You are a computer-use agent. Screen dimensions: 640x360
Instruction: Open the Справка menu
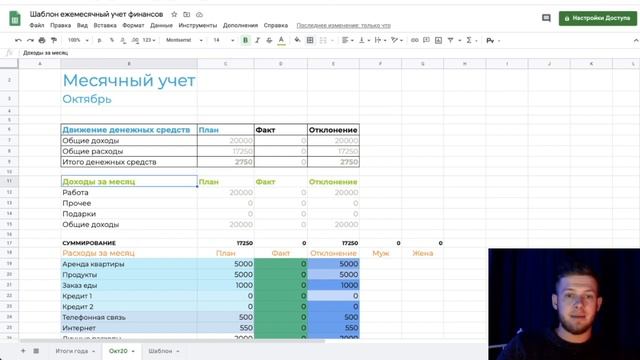coord(276,25)
